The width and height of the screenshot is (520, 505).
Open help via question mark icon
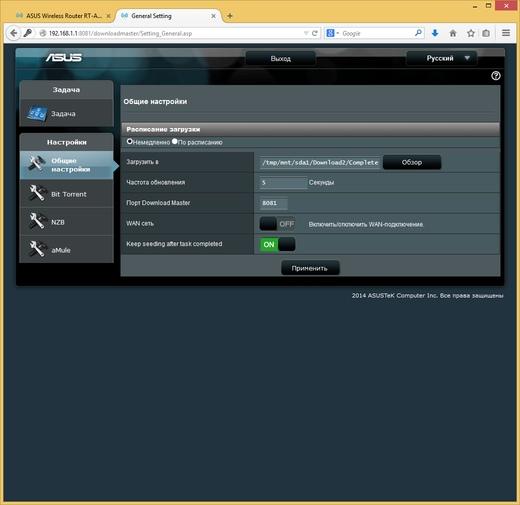[x=496, y=76]
